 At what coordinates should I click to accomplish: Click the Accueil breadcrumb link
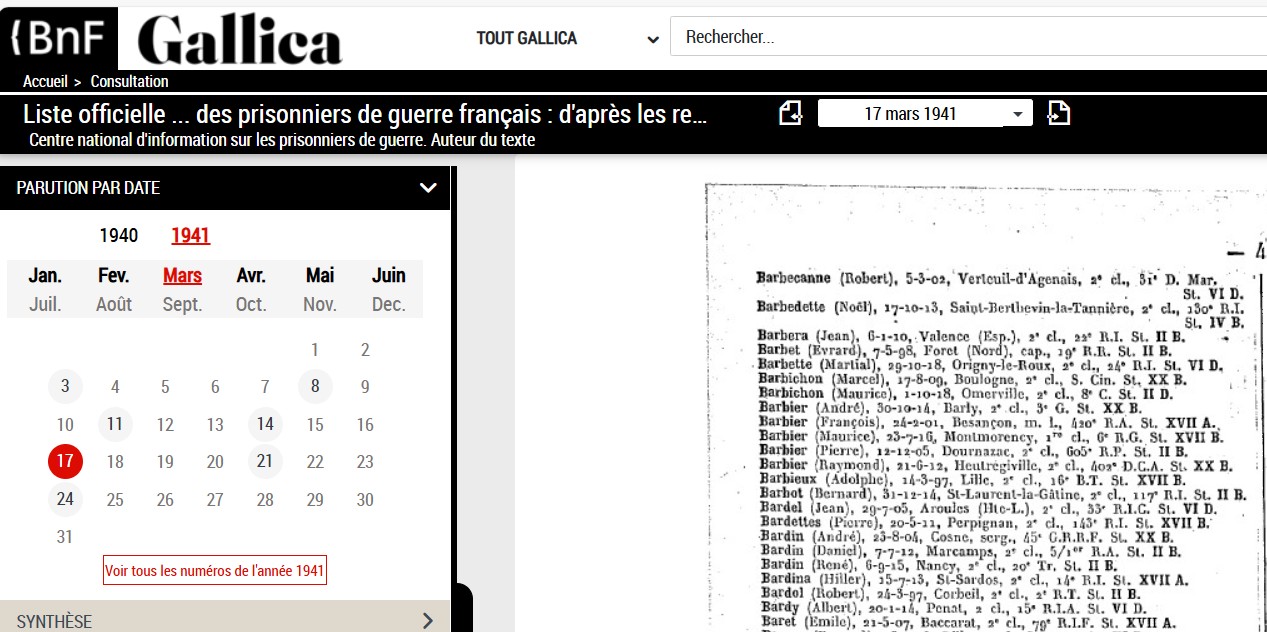pos(45,82)
